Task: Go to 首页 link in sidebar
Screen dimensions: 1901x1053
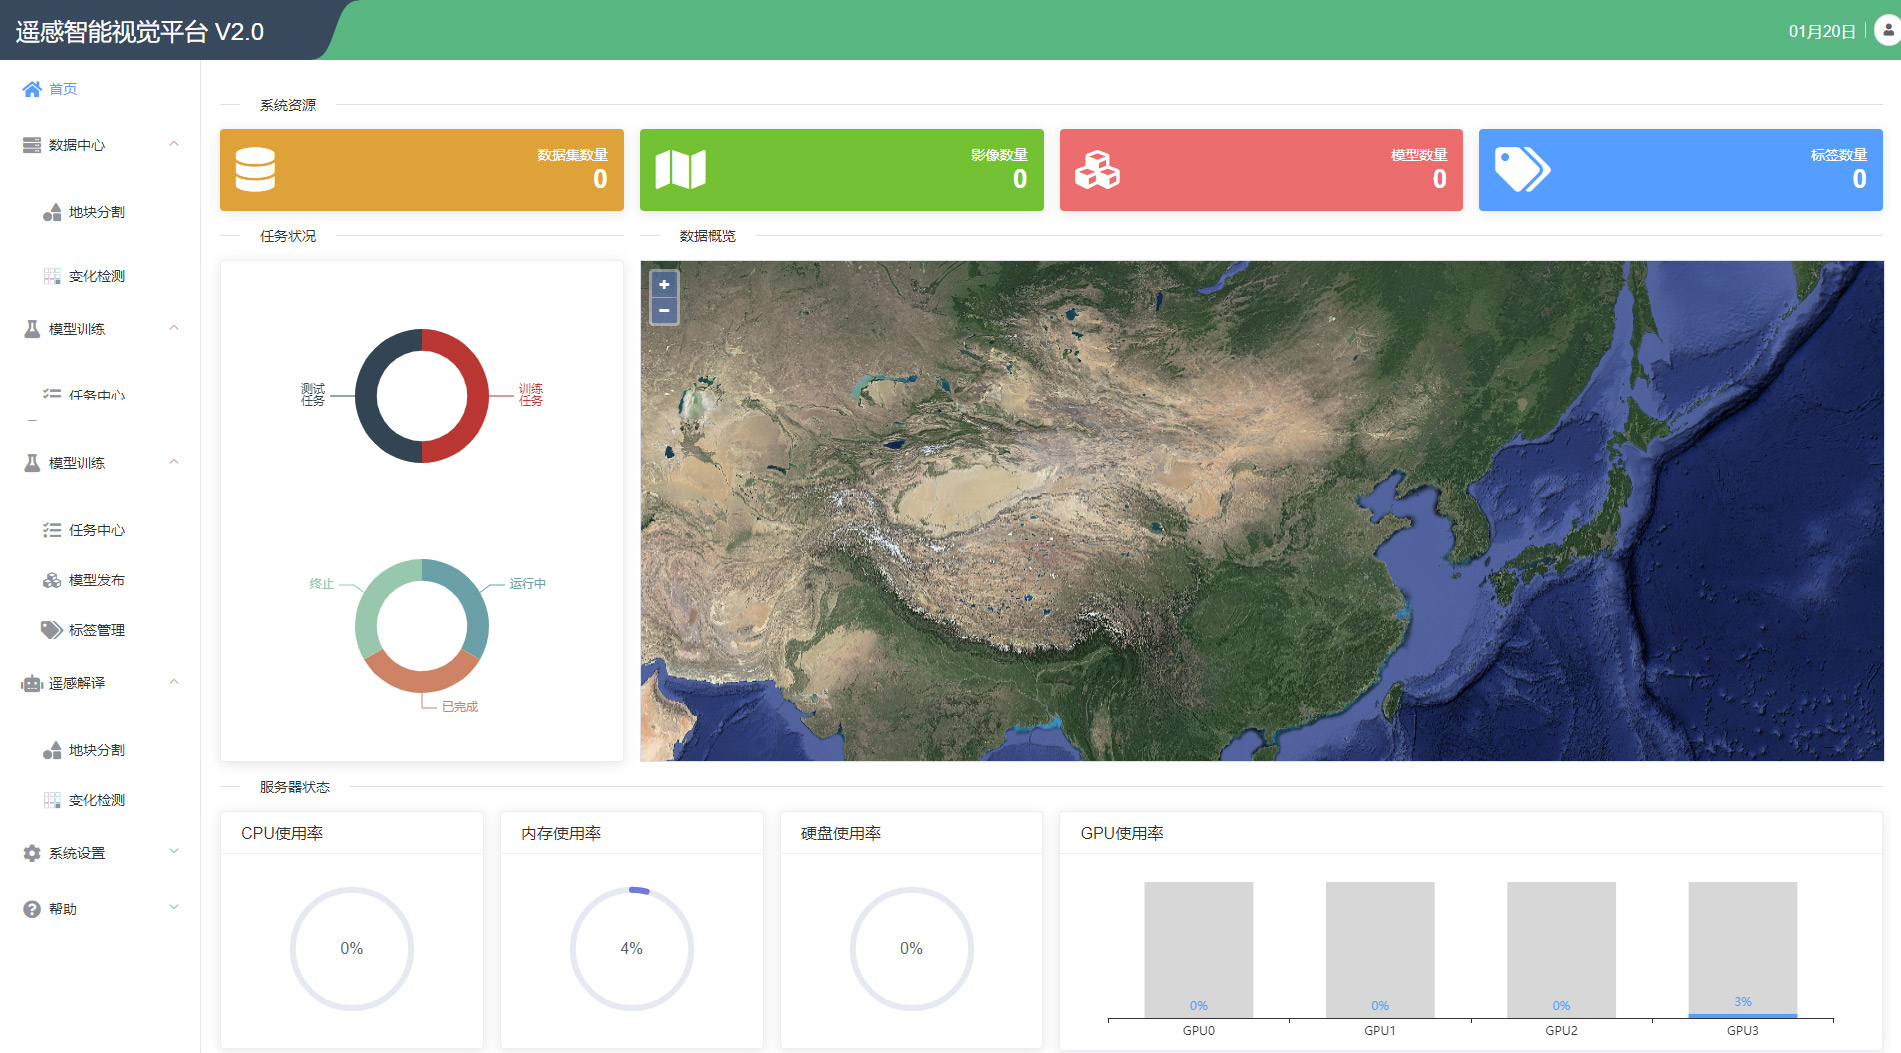Action: point(63,89)
